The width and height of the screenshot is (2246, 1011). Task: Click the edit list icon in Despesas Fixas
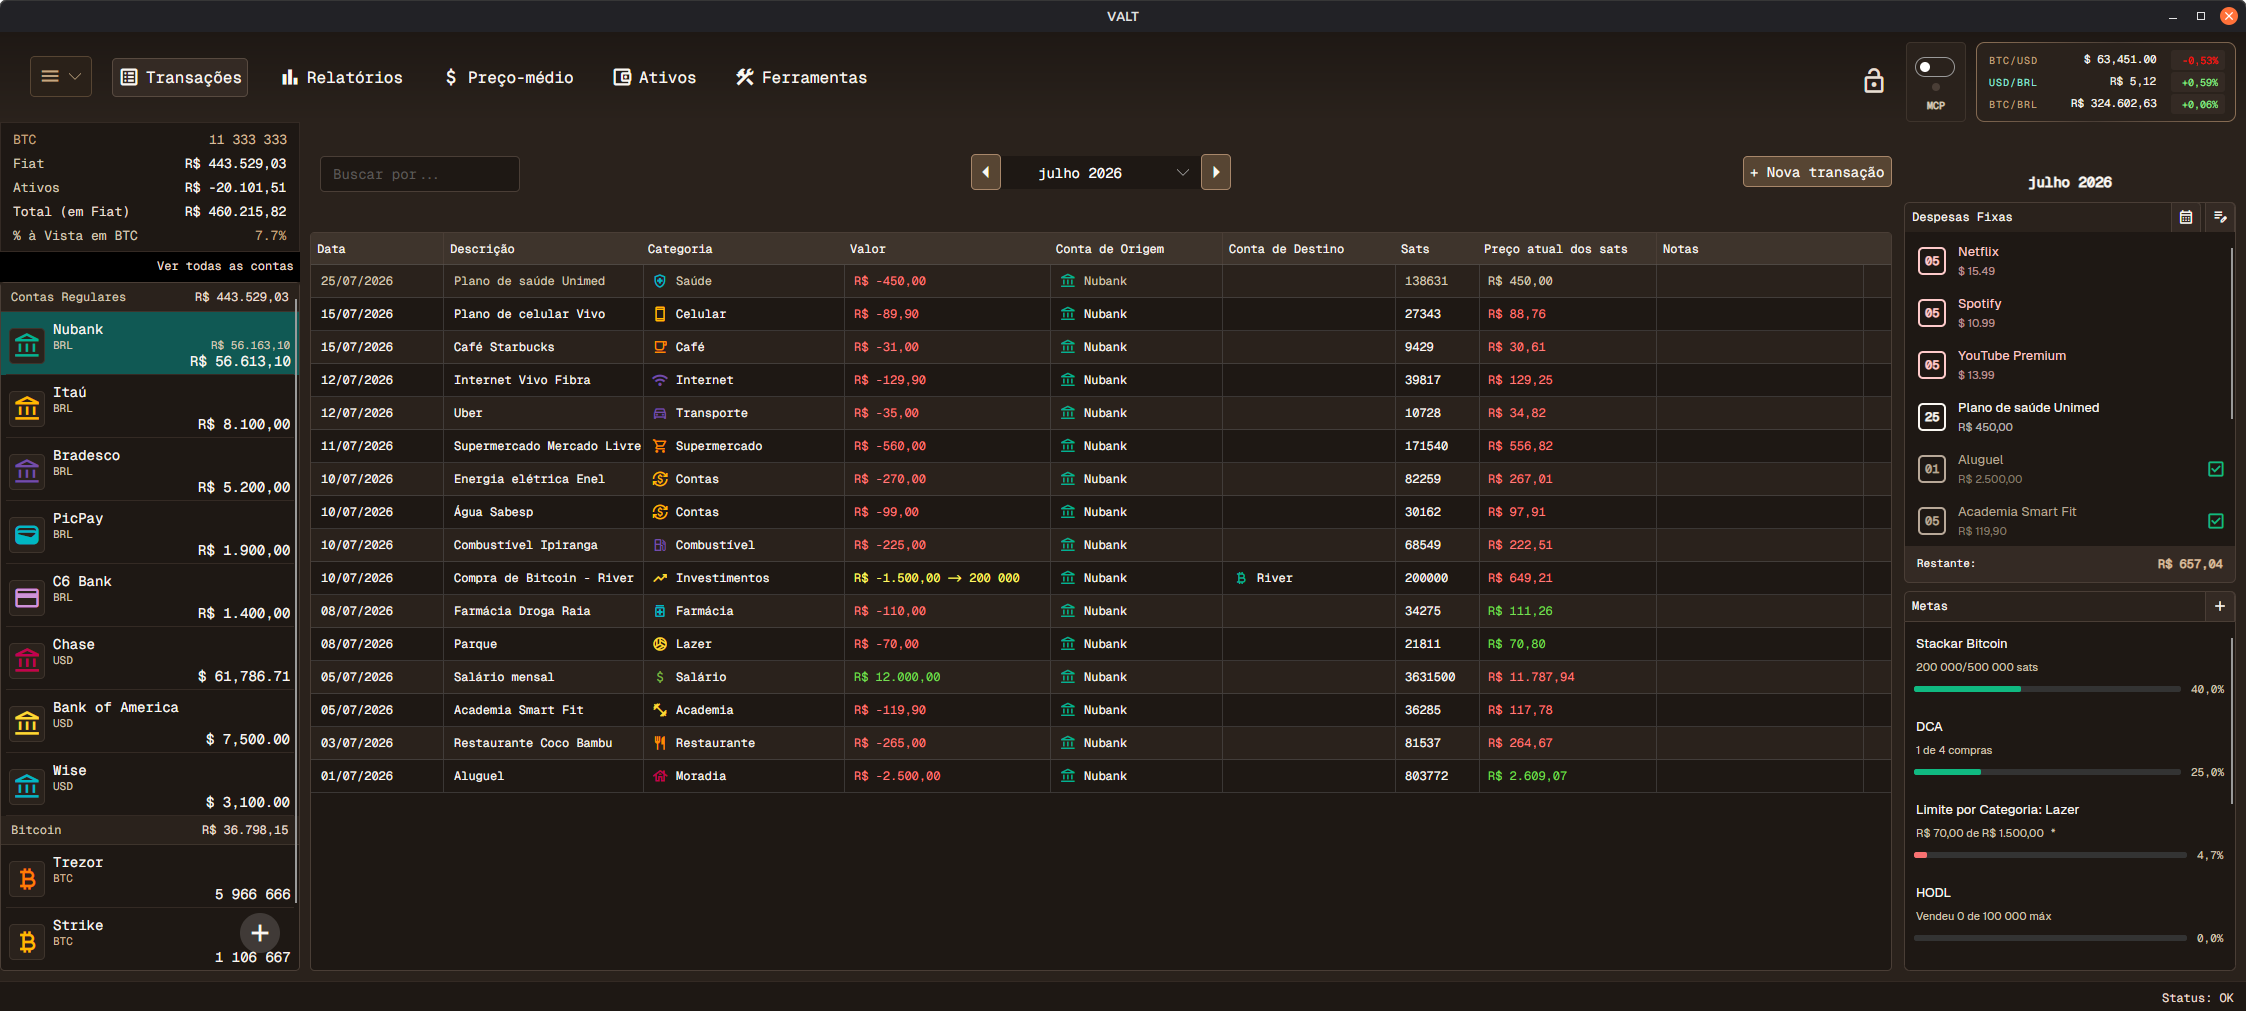[2220, 217]
